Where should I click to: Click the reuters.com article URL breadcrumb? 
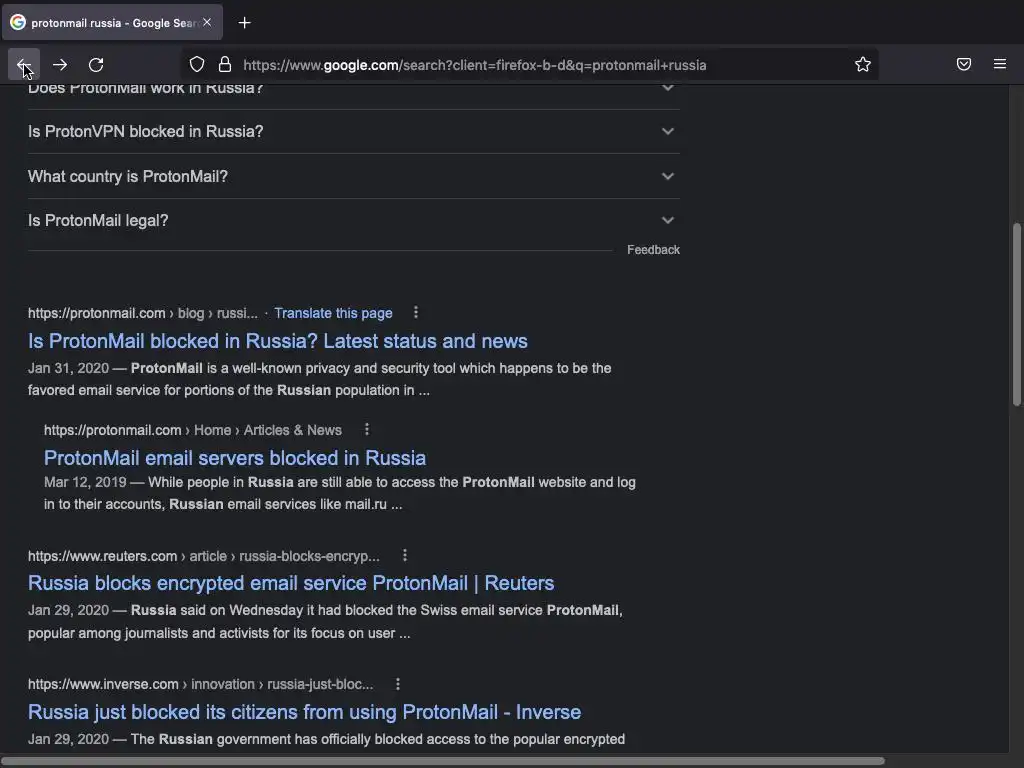coord(203,556)
